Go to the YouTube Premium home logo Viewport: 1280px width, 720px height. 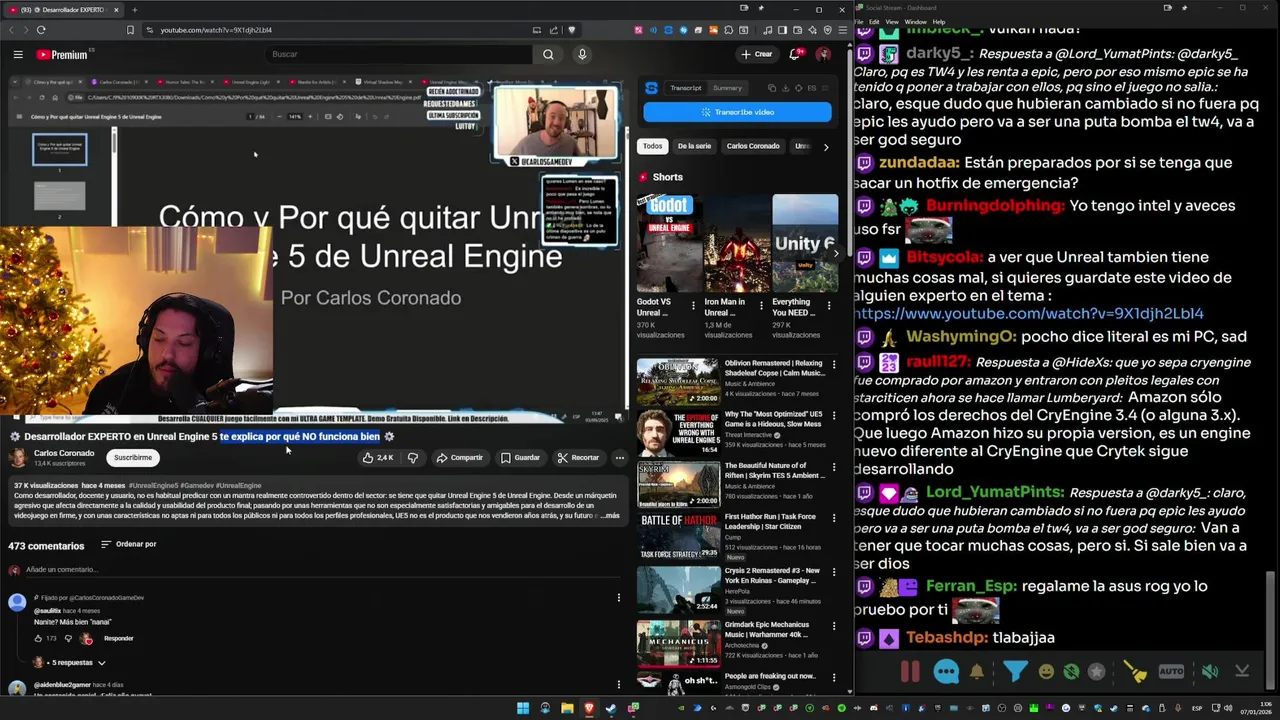pos(63,55)
